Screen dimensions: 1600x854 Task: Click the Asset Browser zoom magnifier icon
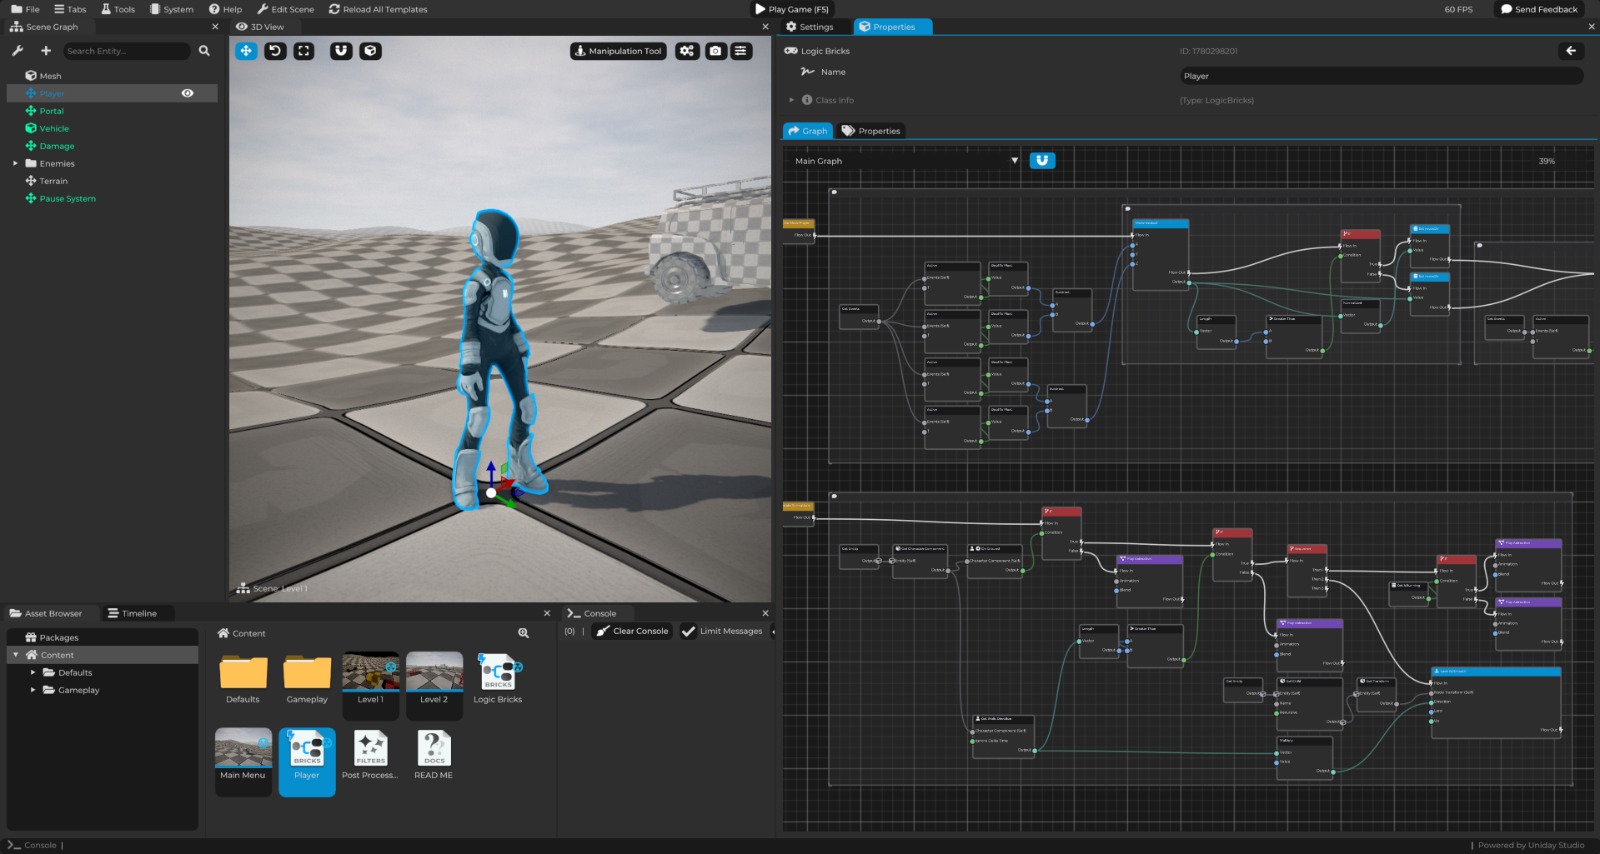(523, 633)
